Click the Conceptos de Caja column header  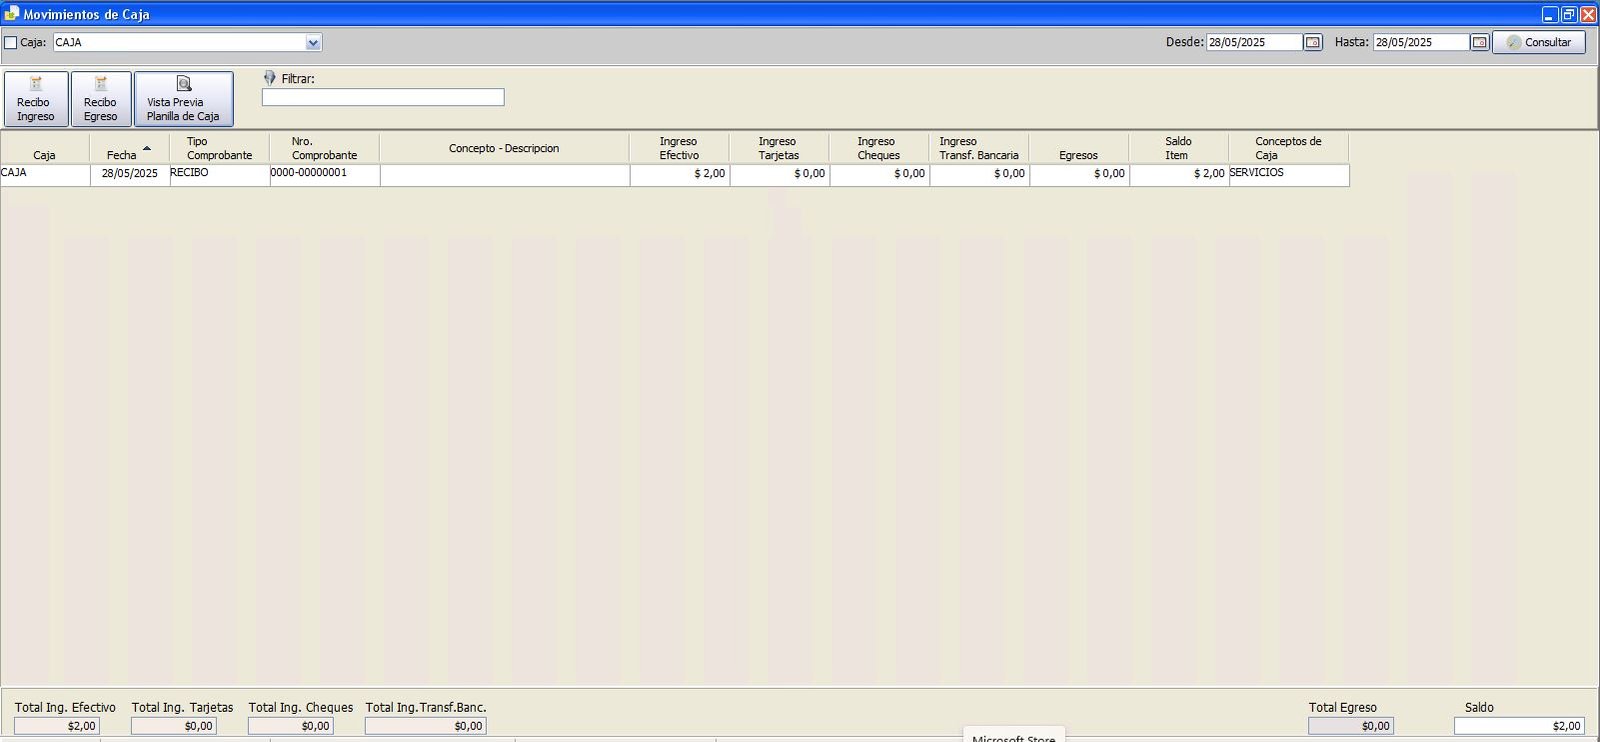coord(1288,148)
